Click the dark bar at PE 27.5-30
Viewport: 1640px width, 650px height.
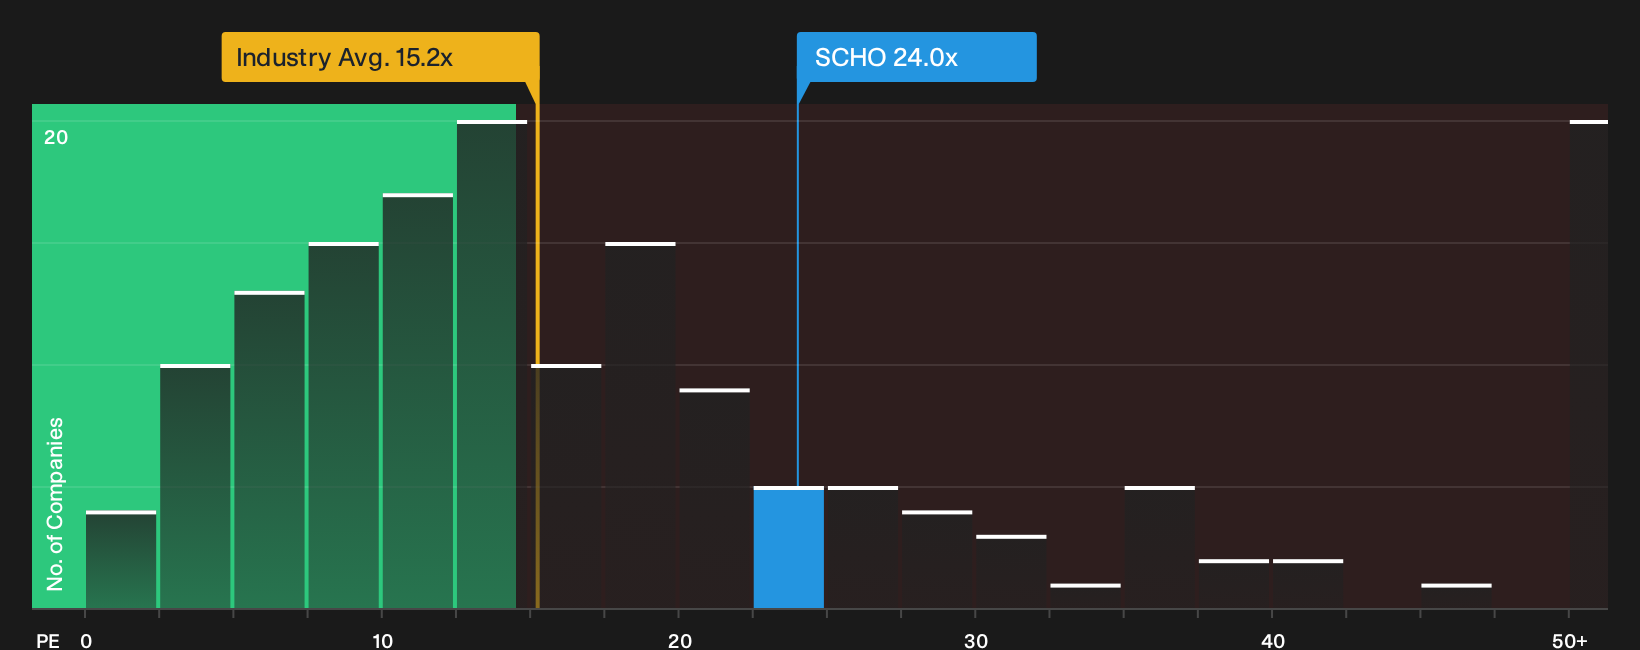[937, 560]
